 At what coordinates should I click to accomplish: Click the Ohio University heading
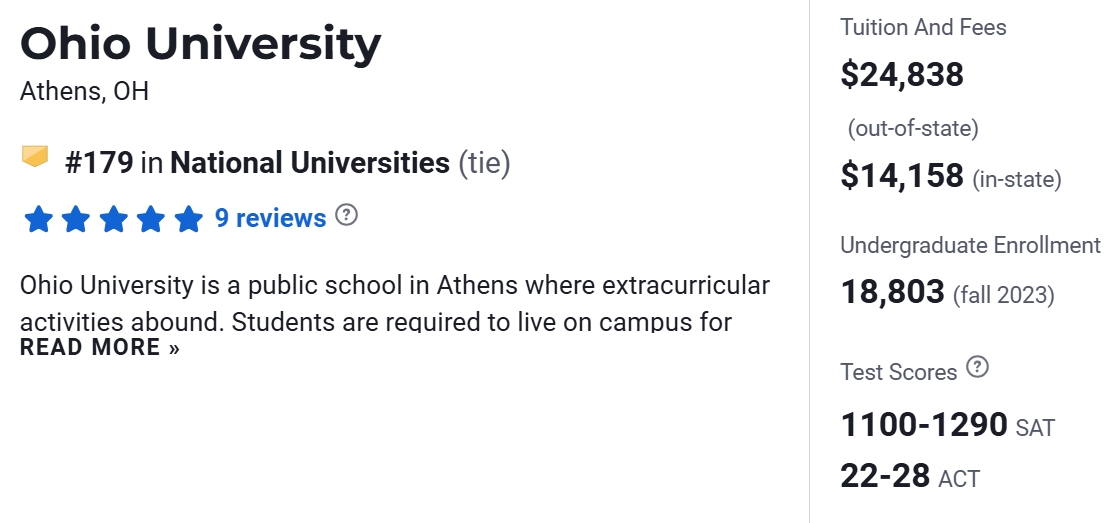200,45
